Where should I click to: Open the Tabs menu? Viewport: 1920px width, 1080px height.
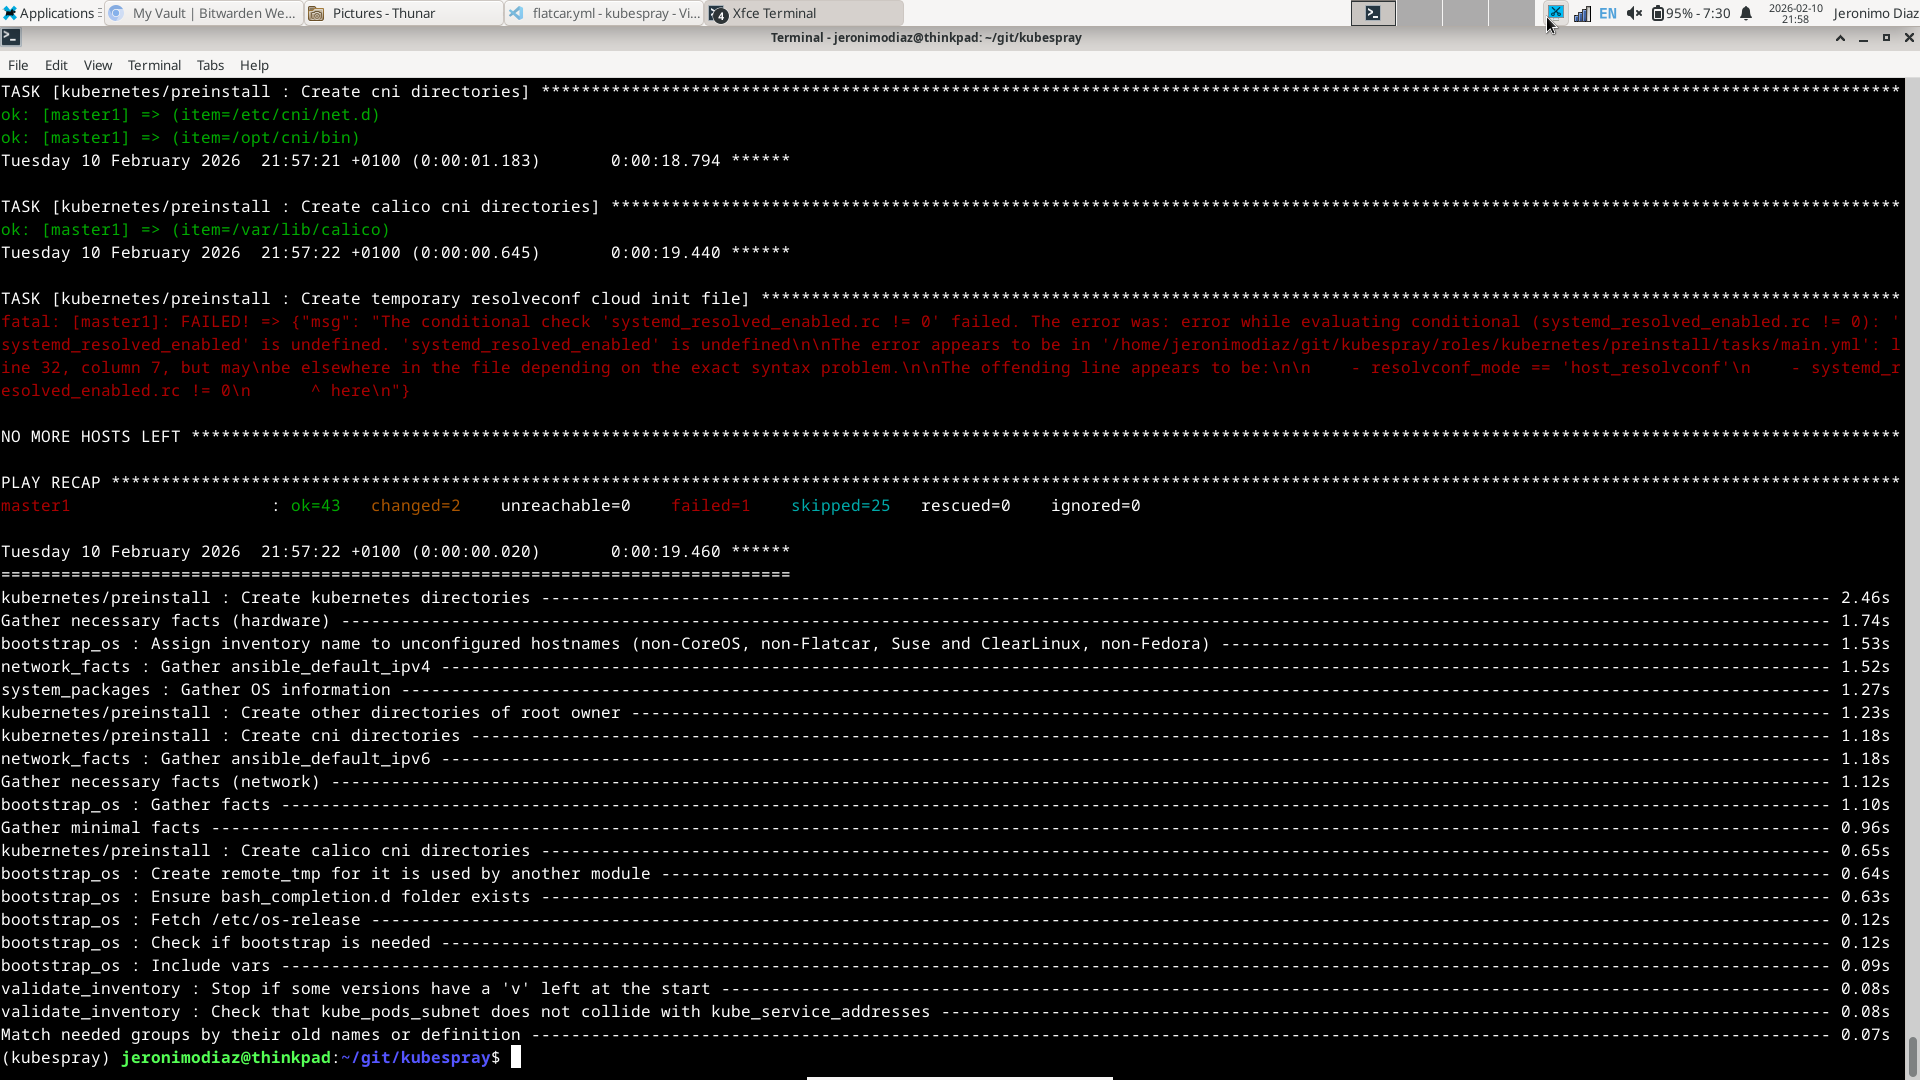pyautogui.click(x=210, y=65)
